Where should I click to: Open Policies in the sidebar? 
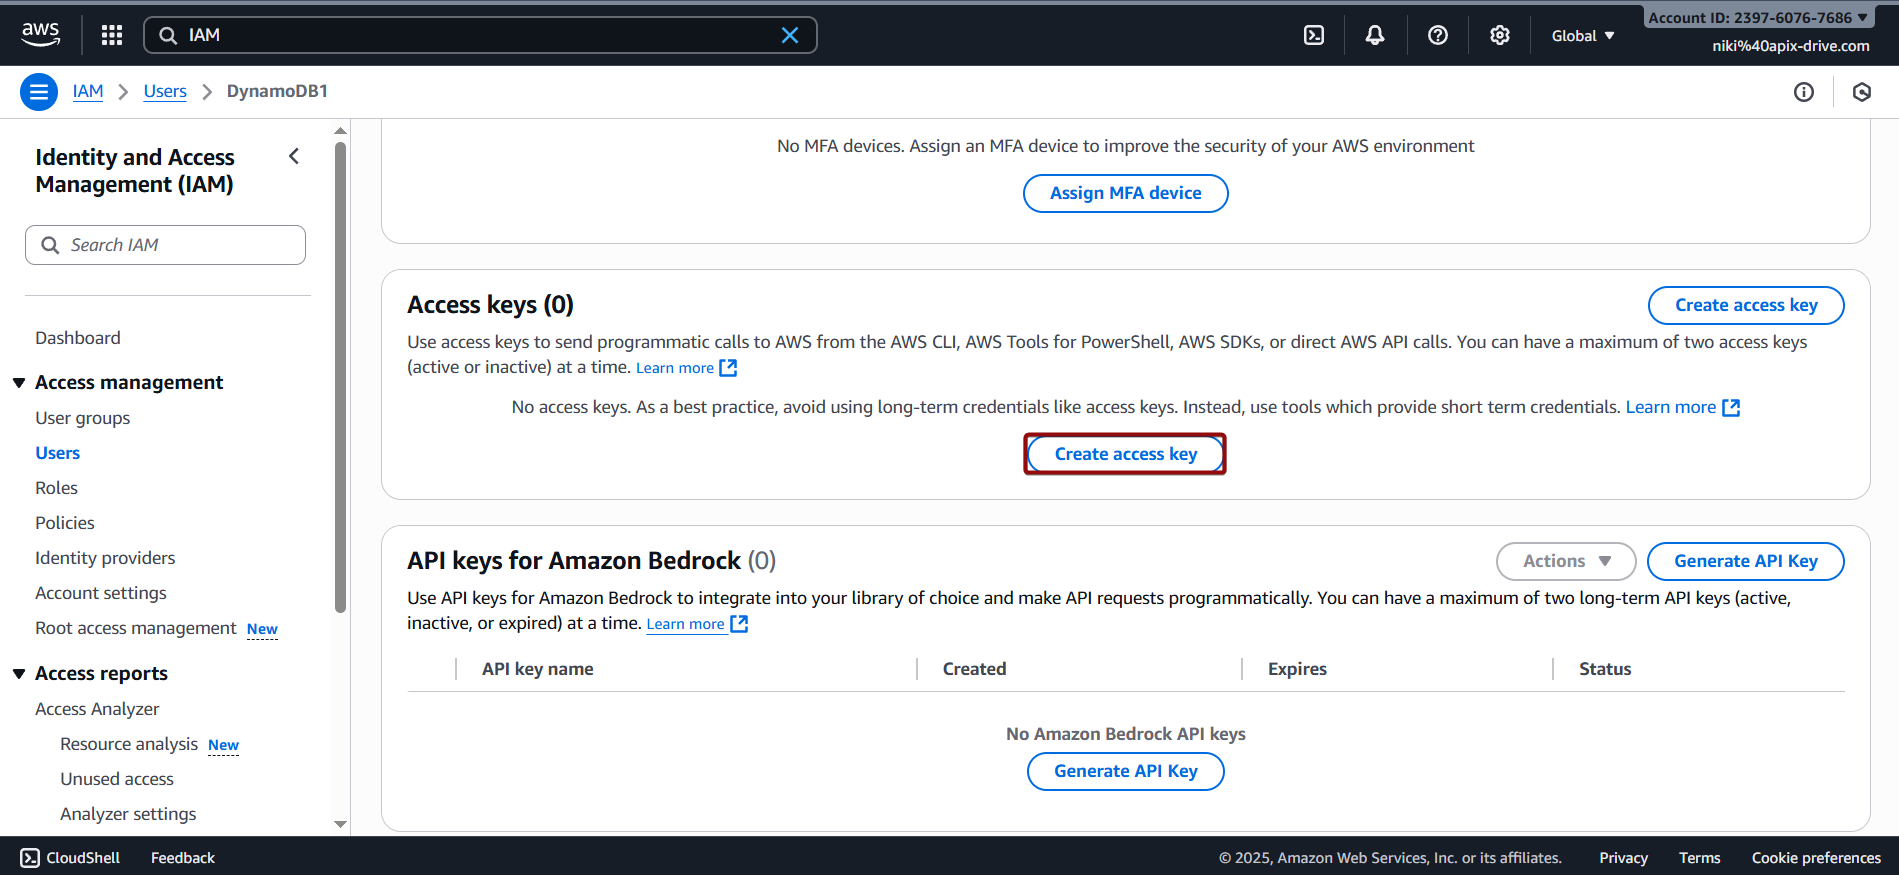65,523
